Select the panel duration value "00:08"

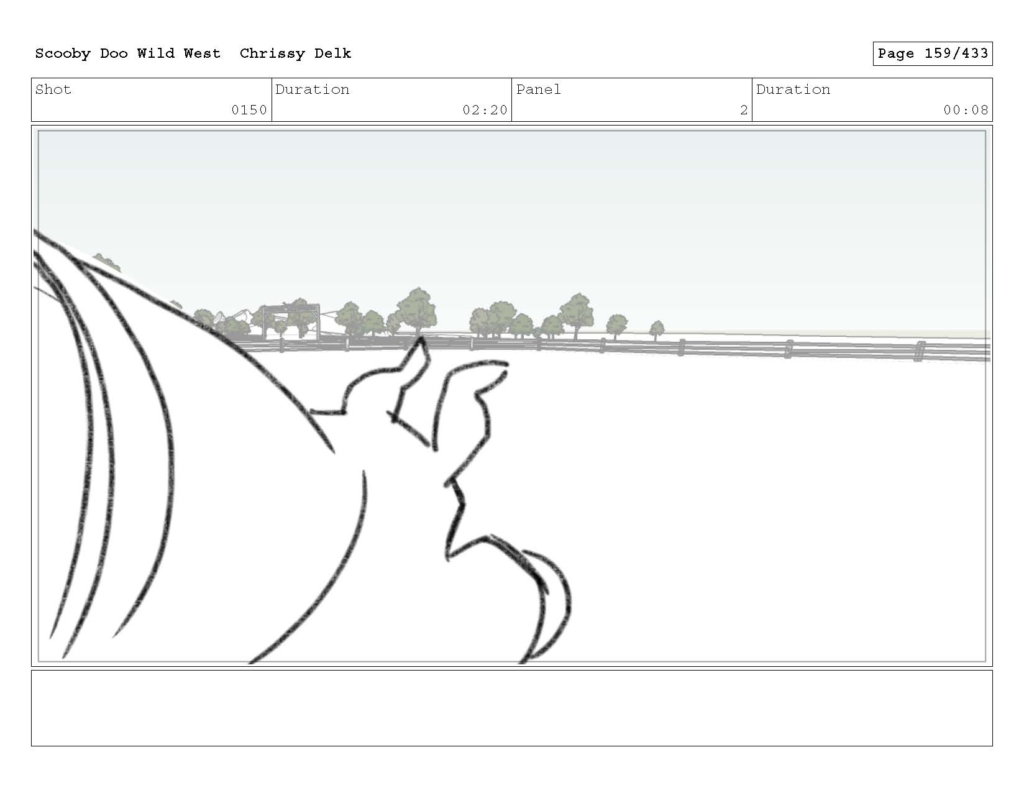pyautogui.click(x=965, y=110)
